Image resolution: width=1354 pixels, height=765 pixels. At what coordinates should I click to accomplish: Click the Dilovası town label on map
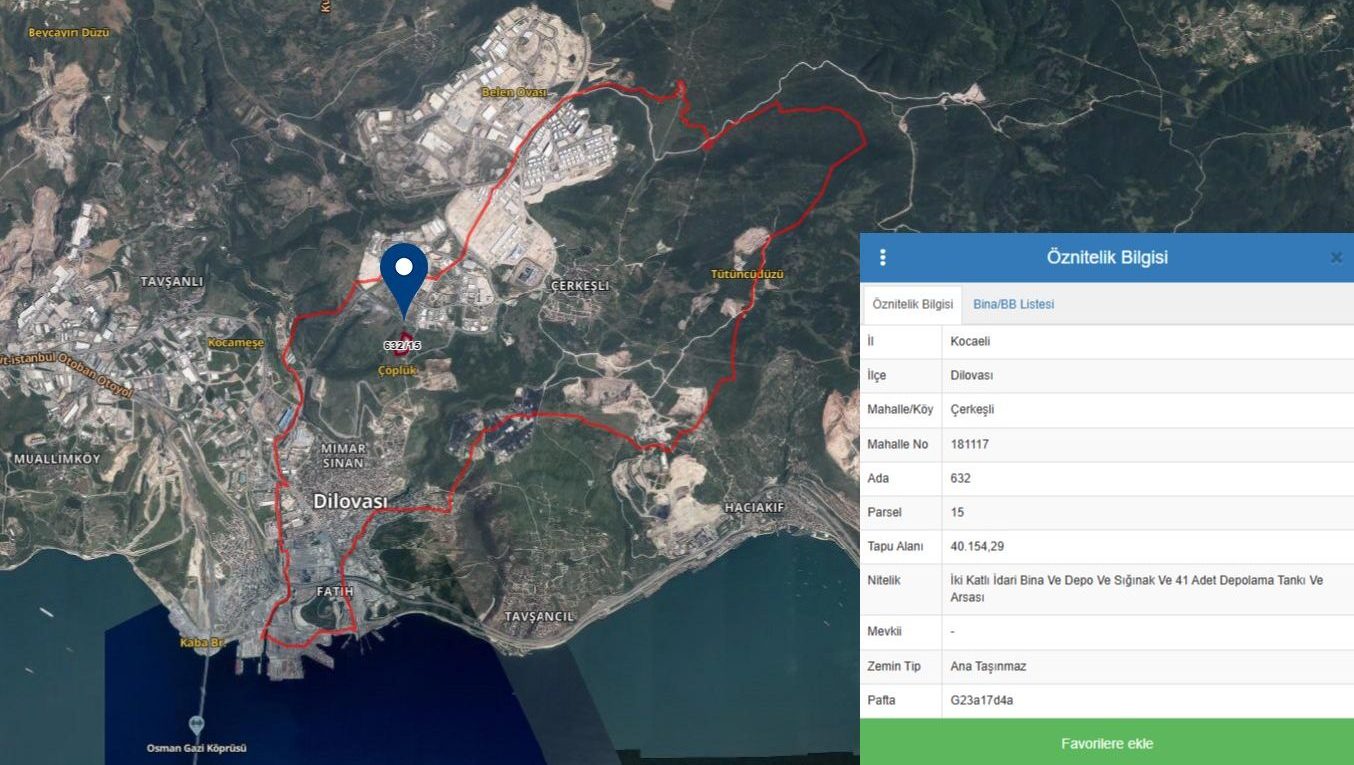coord(350,501)
